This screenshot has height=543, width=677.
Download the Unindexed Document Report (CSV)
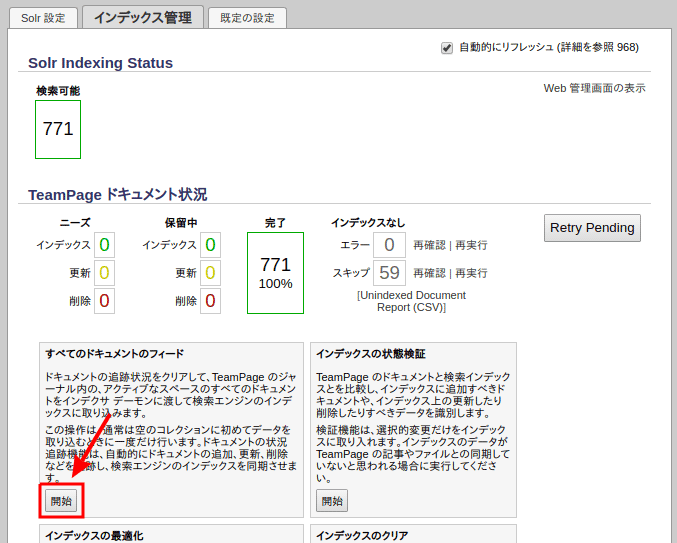pyautogui.click(x=411, y=301)
